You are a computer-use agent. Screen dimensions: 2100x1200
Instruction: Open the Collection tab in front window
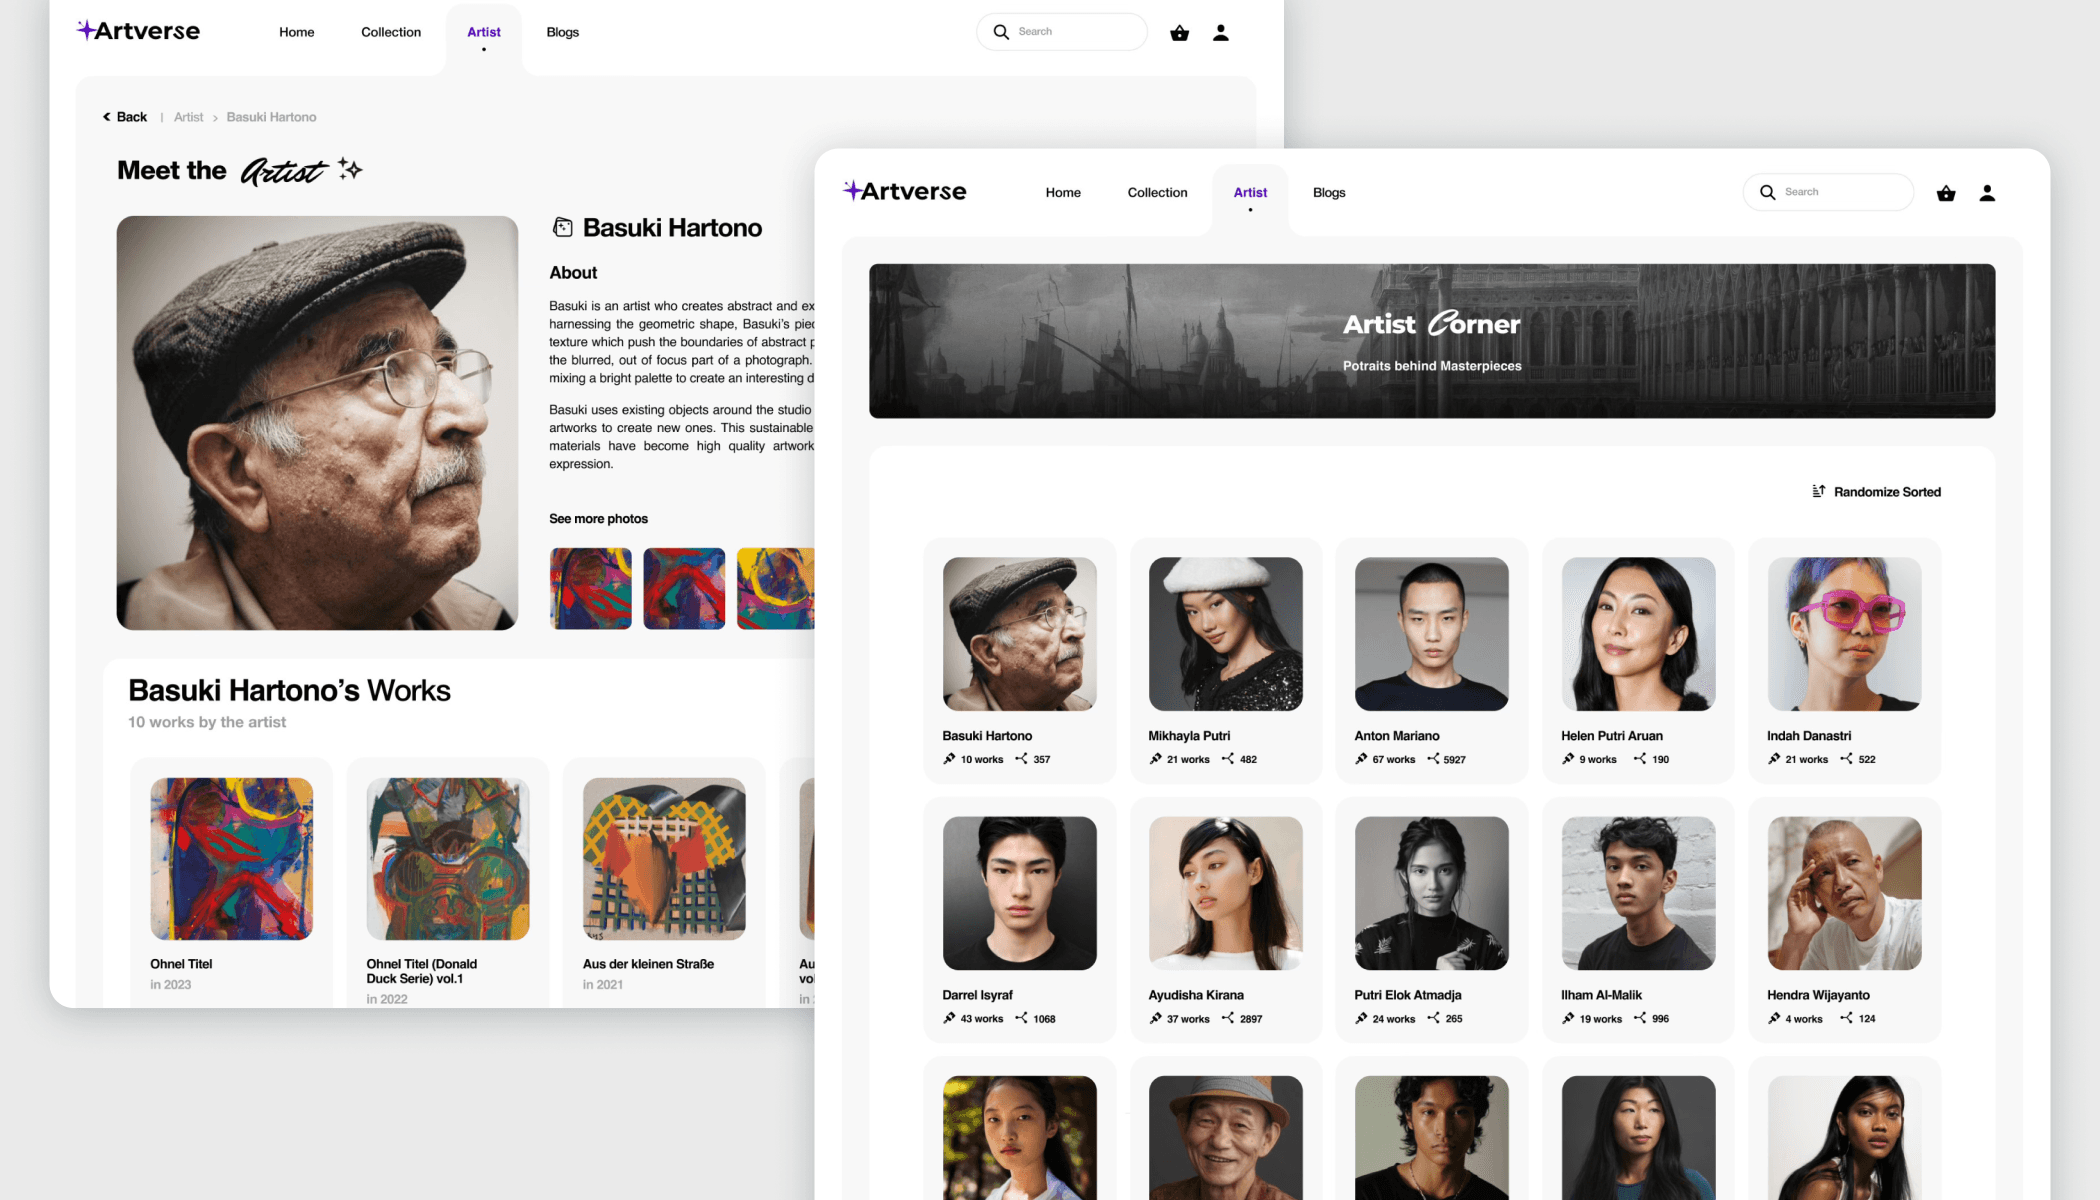pyautogui.click(x=1157, y=192)
